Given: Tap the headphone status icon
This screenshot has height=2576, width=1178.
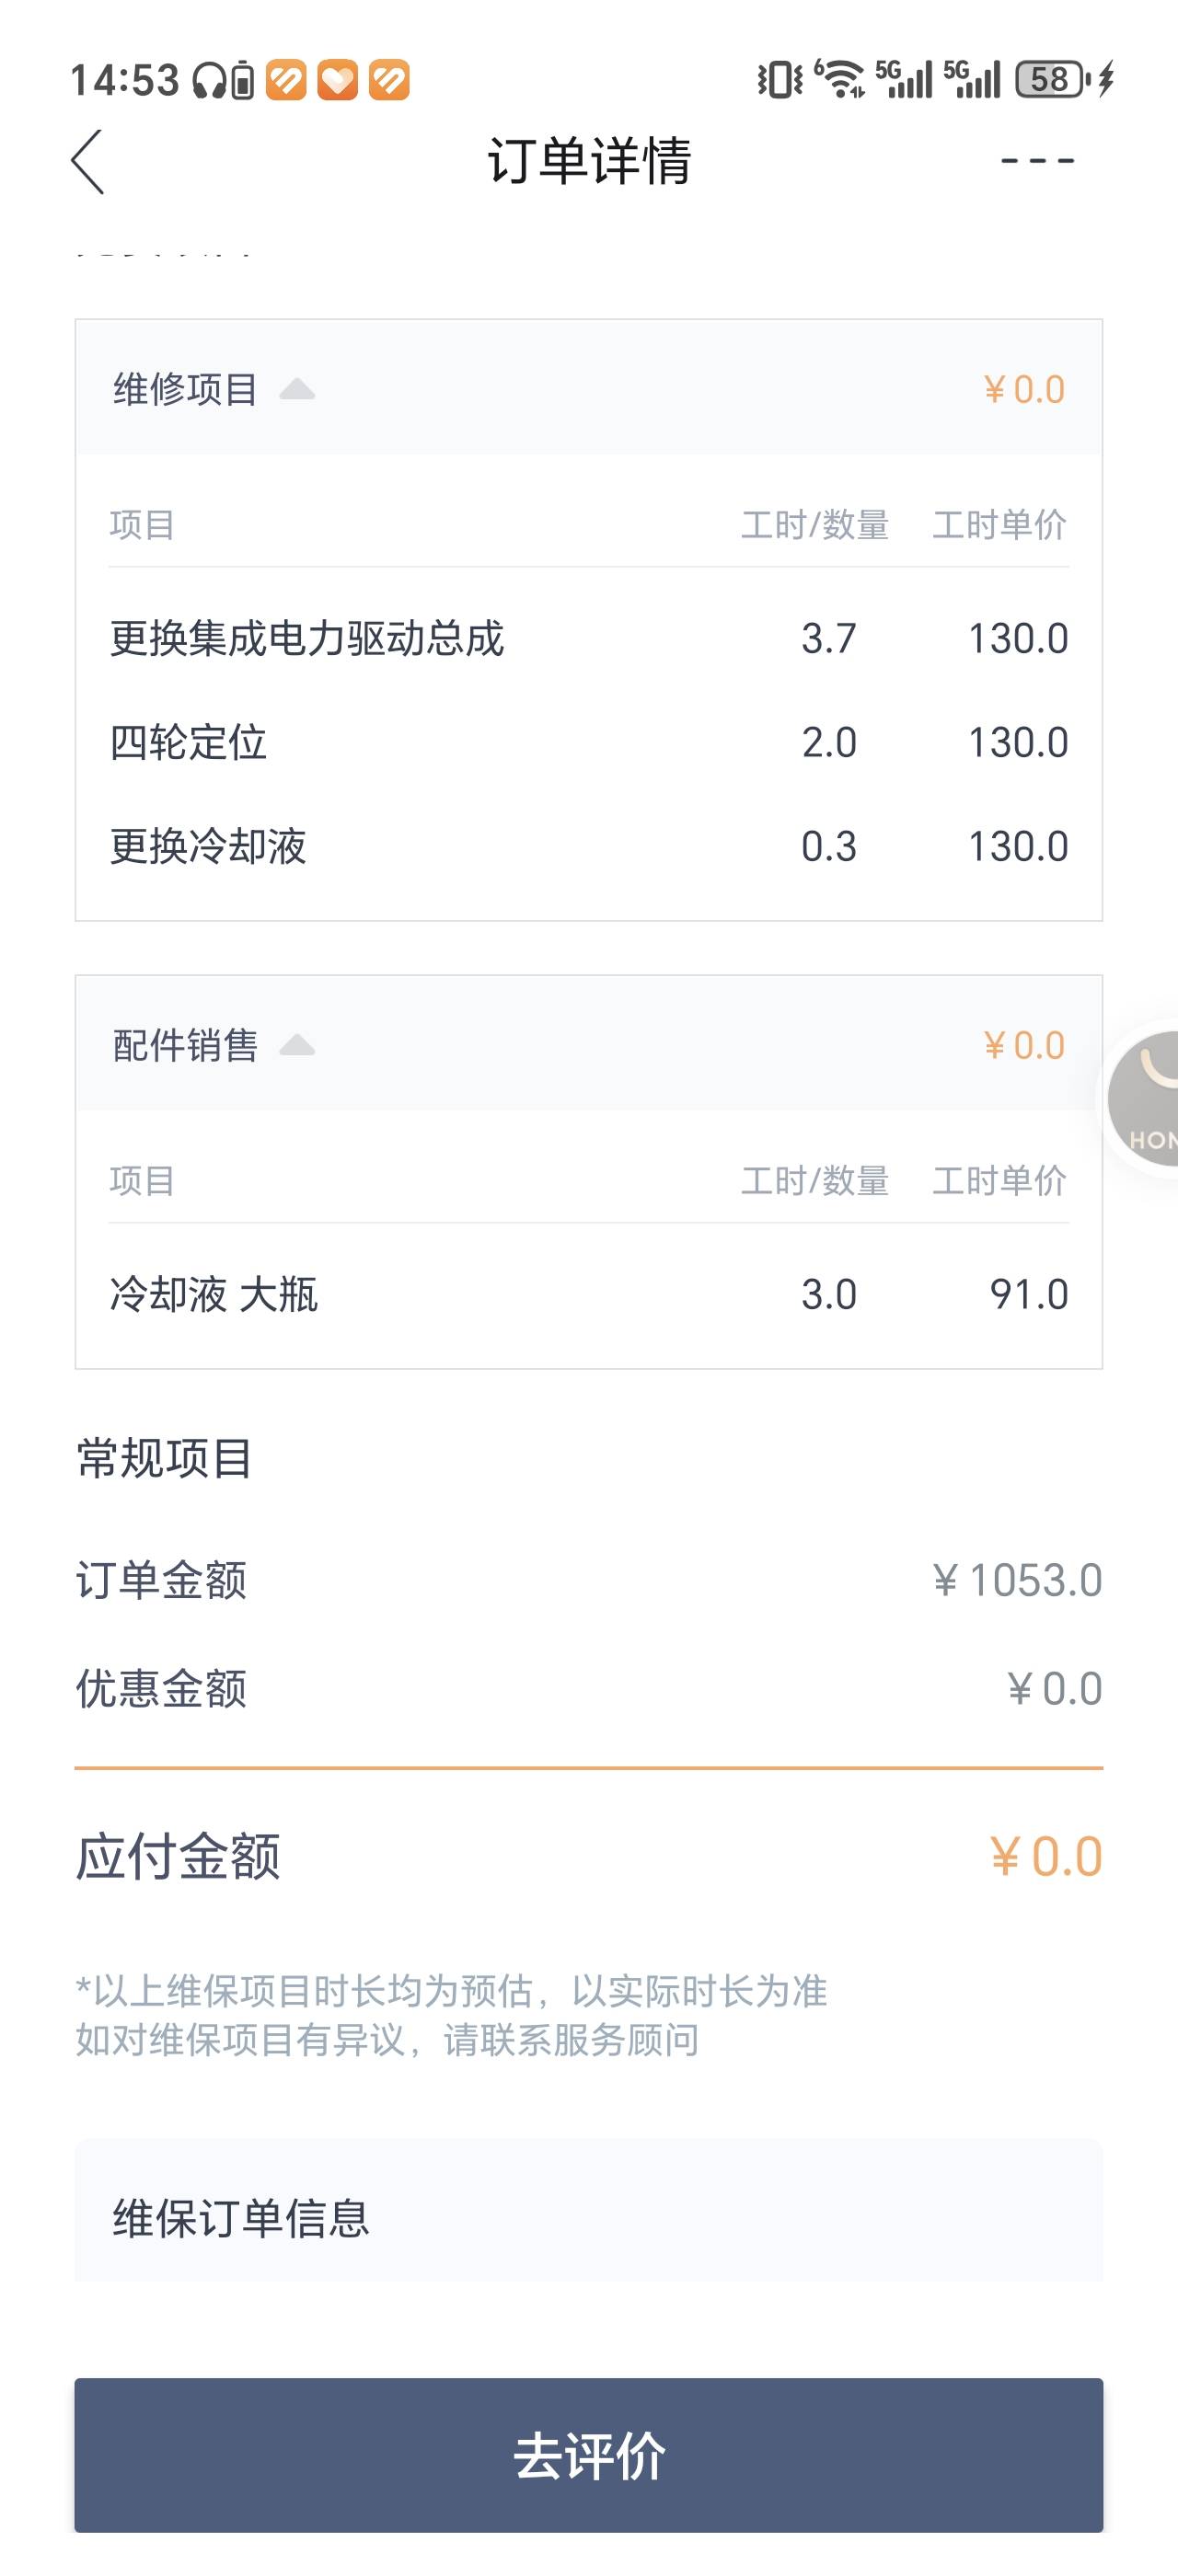Looking at the screenshot, I should [x=209, y=80].
